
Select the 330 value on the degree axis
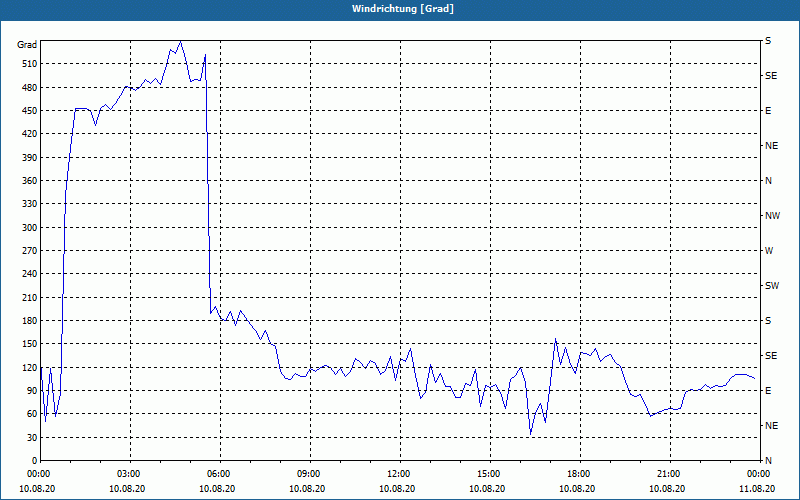click(30, 204)
